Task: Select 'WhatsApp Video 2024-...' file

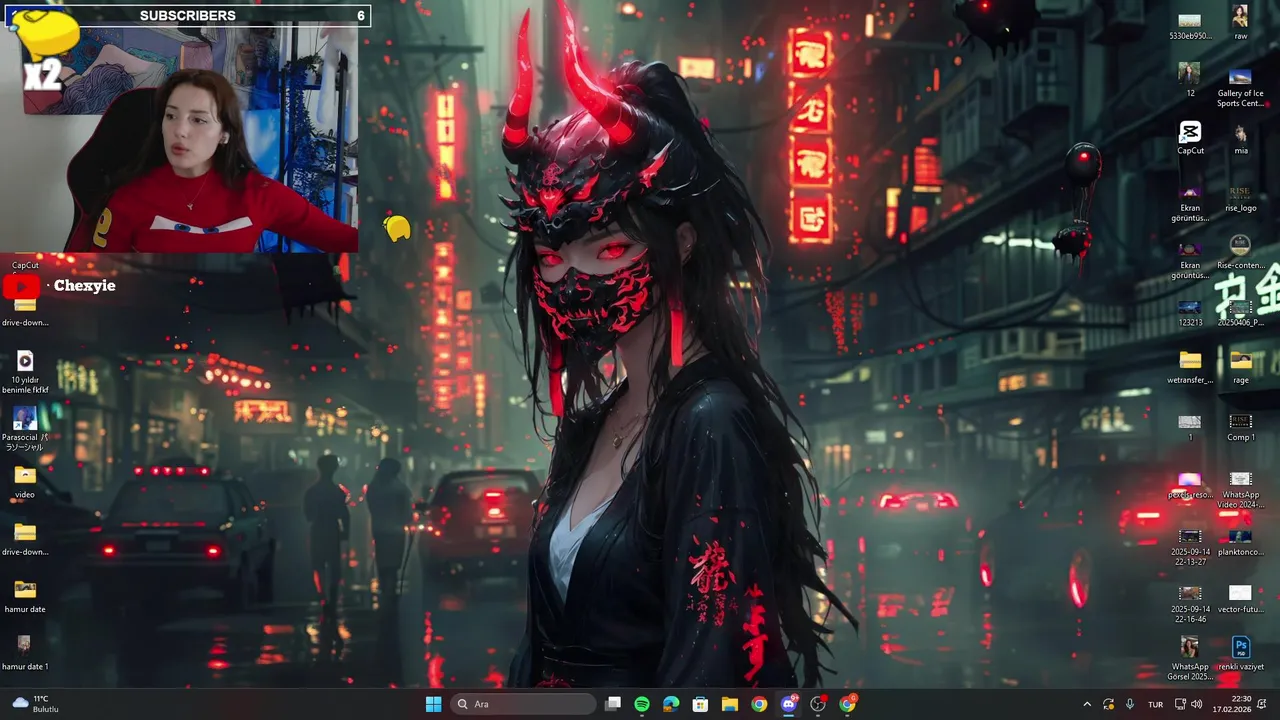Action: (1240, 489)
